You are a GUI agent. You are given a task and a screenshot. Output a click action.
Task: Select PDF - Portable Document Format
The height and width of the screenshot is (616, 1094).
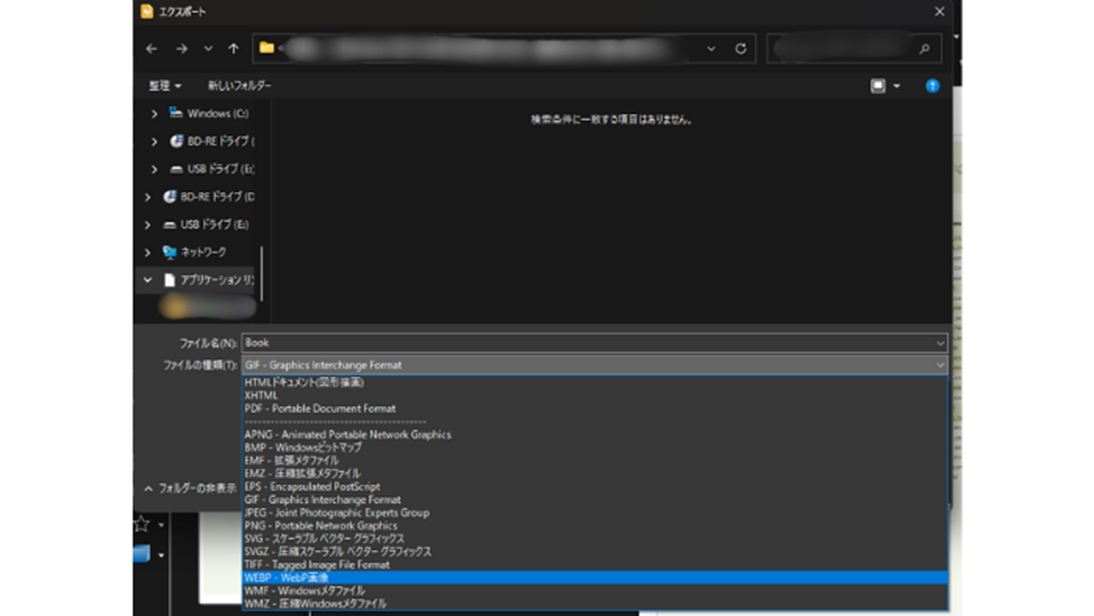(x=320, y=409)
